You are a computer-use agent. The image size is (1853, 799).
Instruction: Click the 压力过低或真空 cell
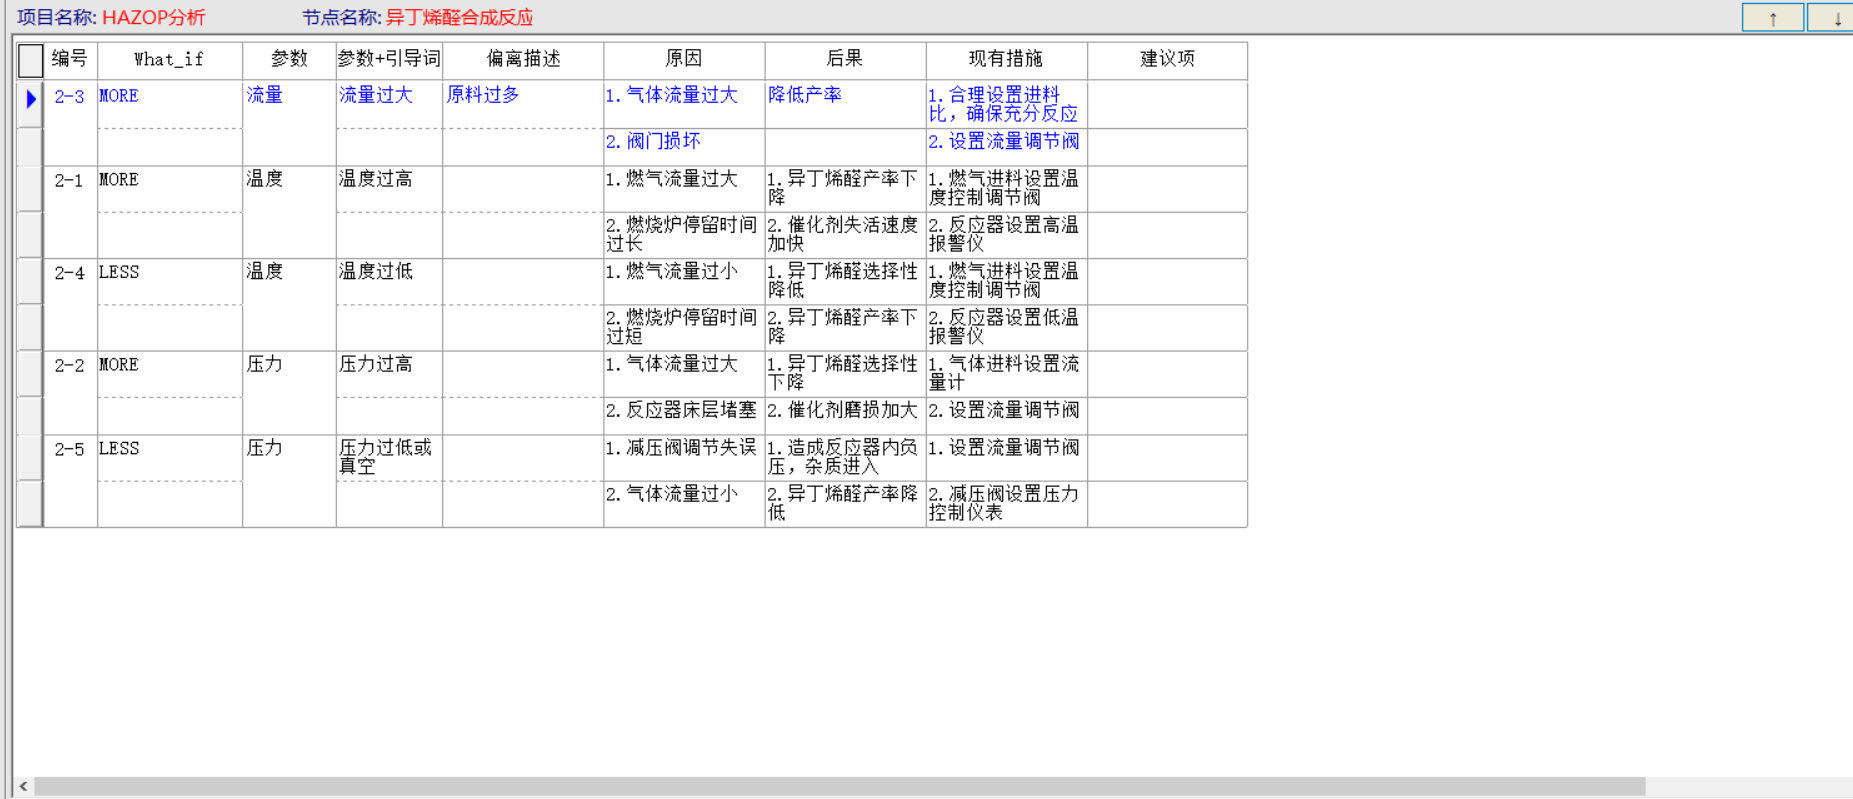[x=389, y=458]
